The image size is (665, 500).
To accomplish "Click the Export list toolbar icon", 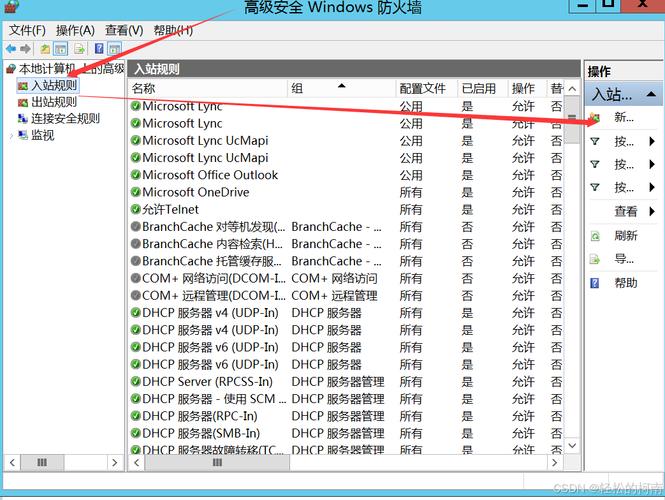I will 79,49.
